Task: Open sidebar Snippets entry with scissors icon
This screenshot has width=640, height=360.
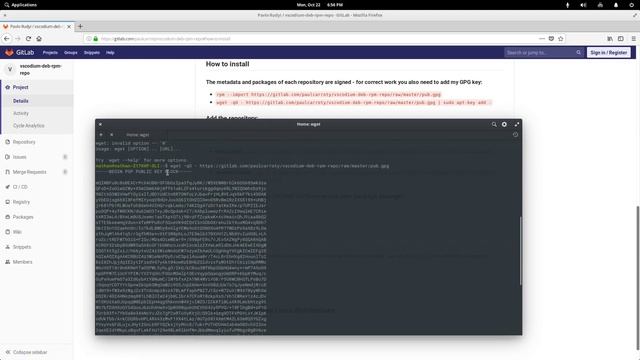Action: [22, 247]
